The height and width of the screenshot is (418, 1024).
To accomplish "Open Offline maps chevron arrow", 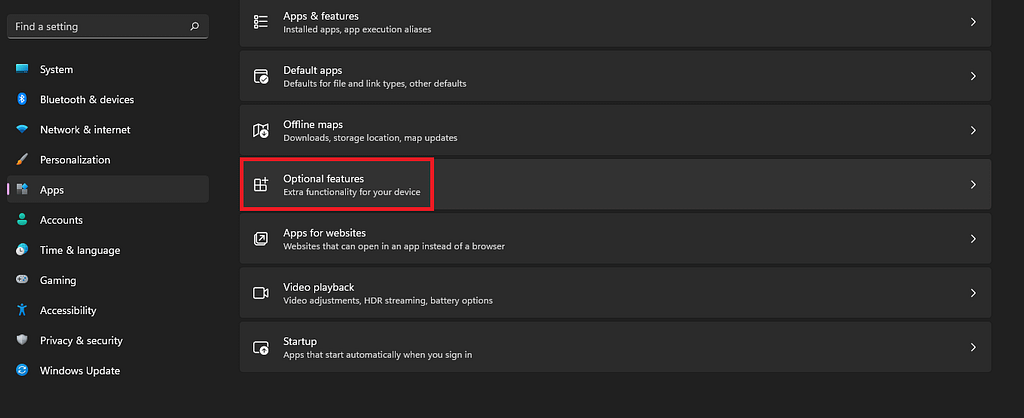I will 973,131.
